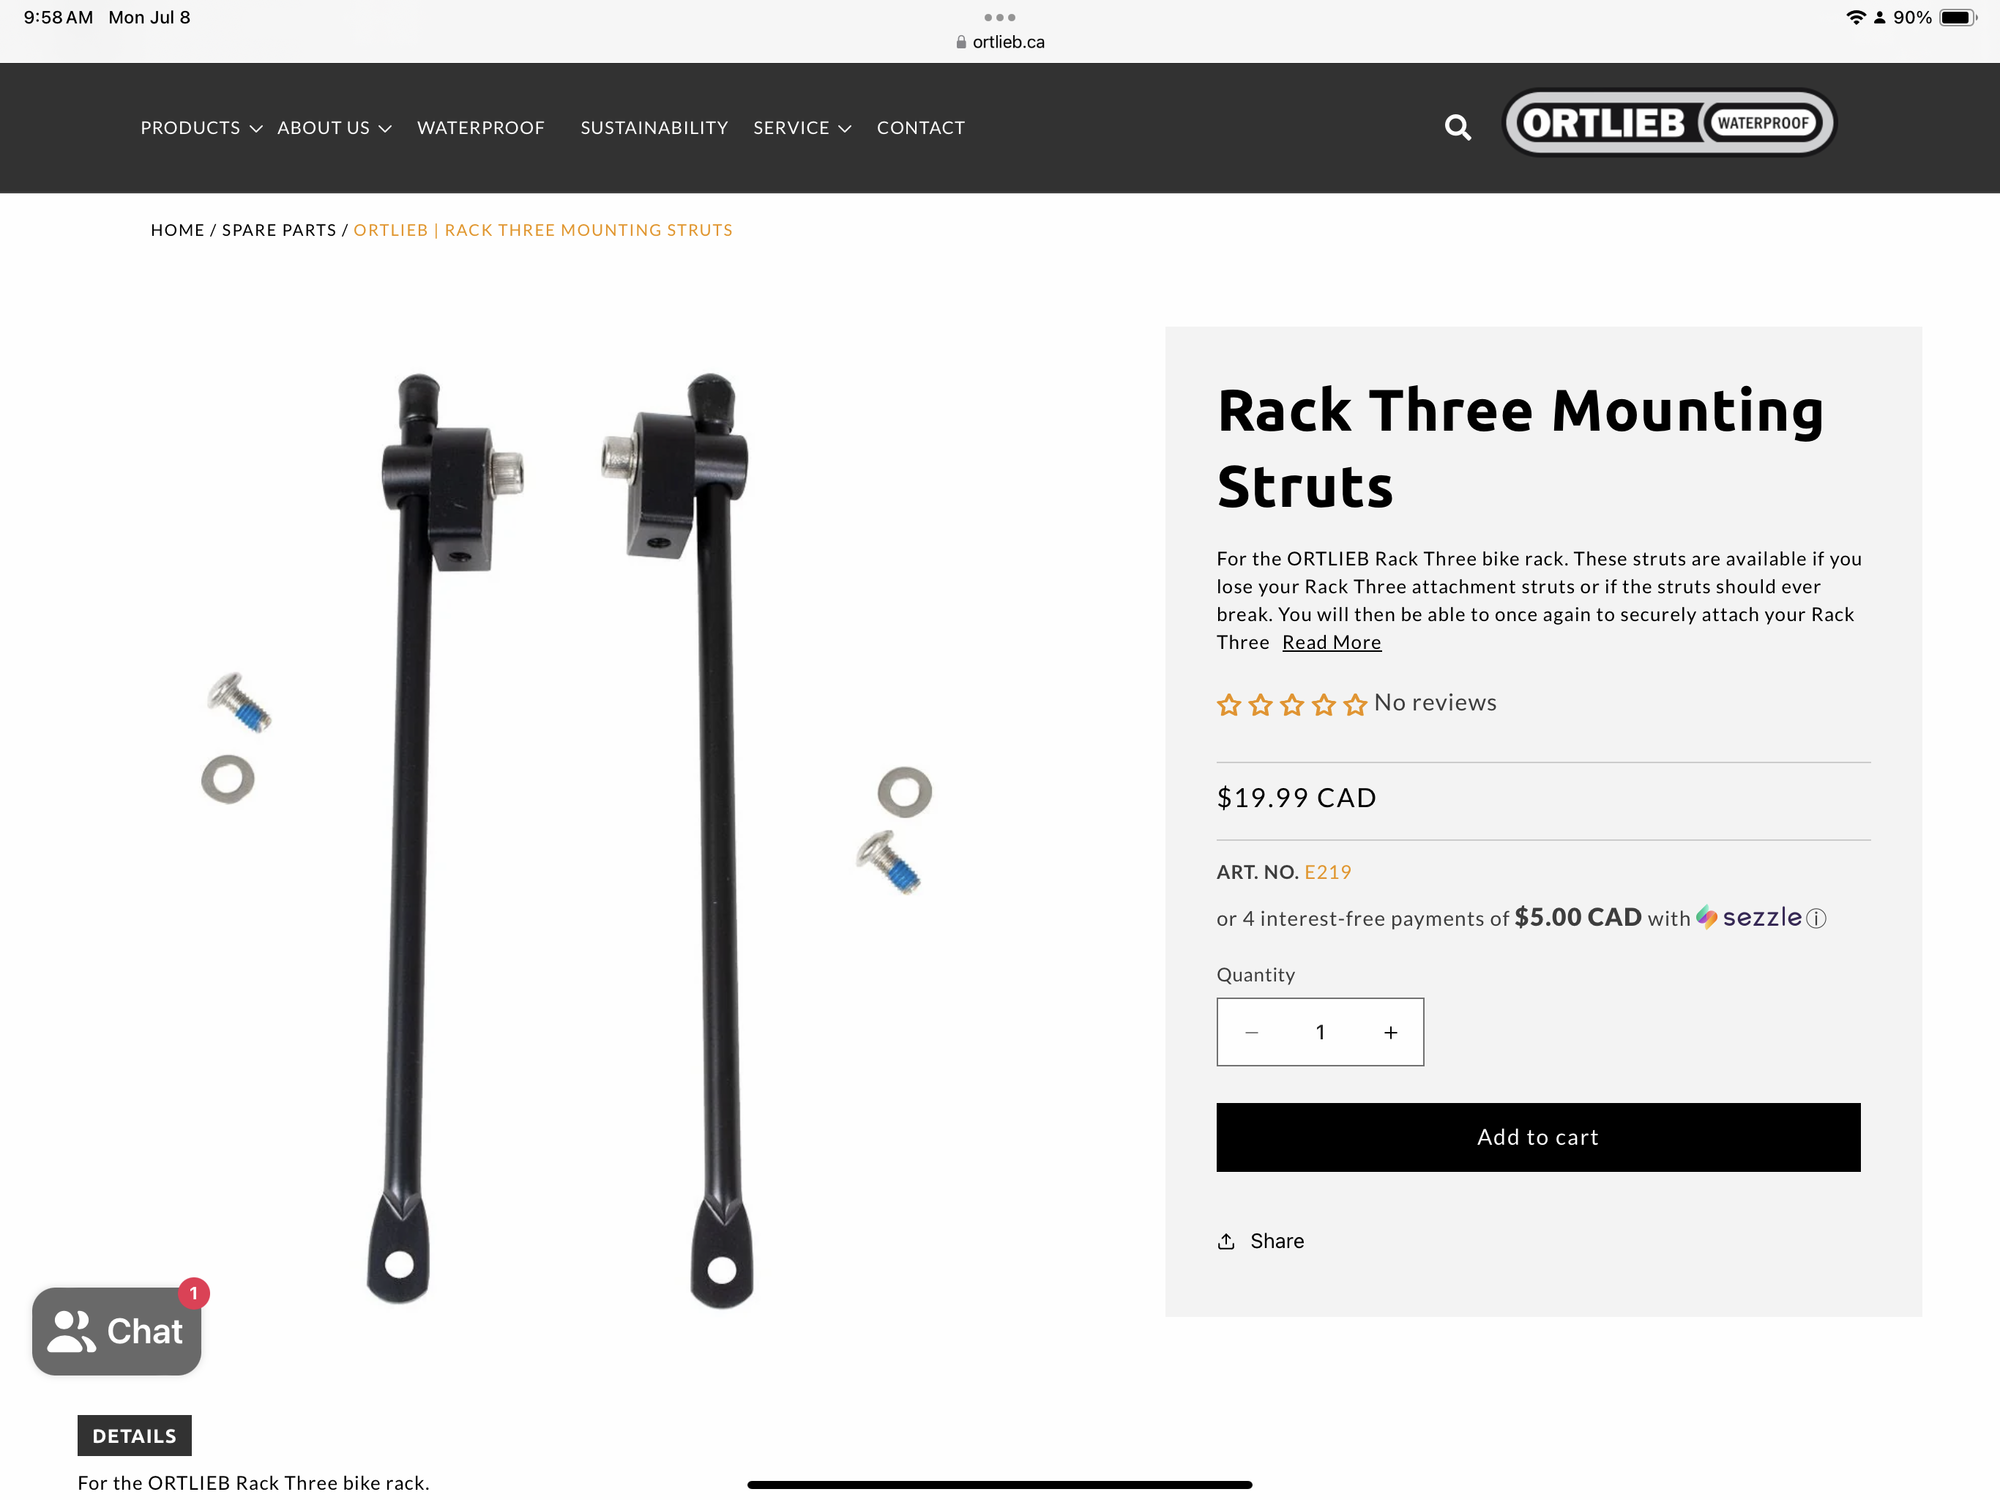Click the Sezzle info icon
The height and width of the screenshot is (1500, 2000).
tap(1817, 918)
